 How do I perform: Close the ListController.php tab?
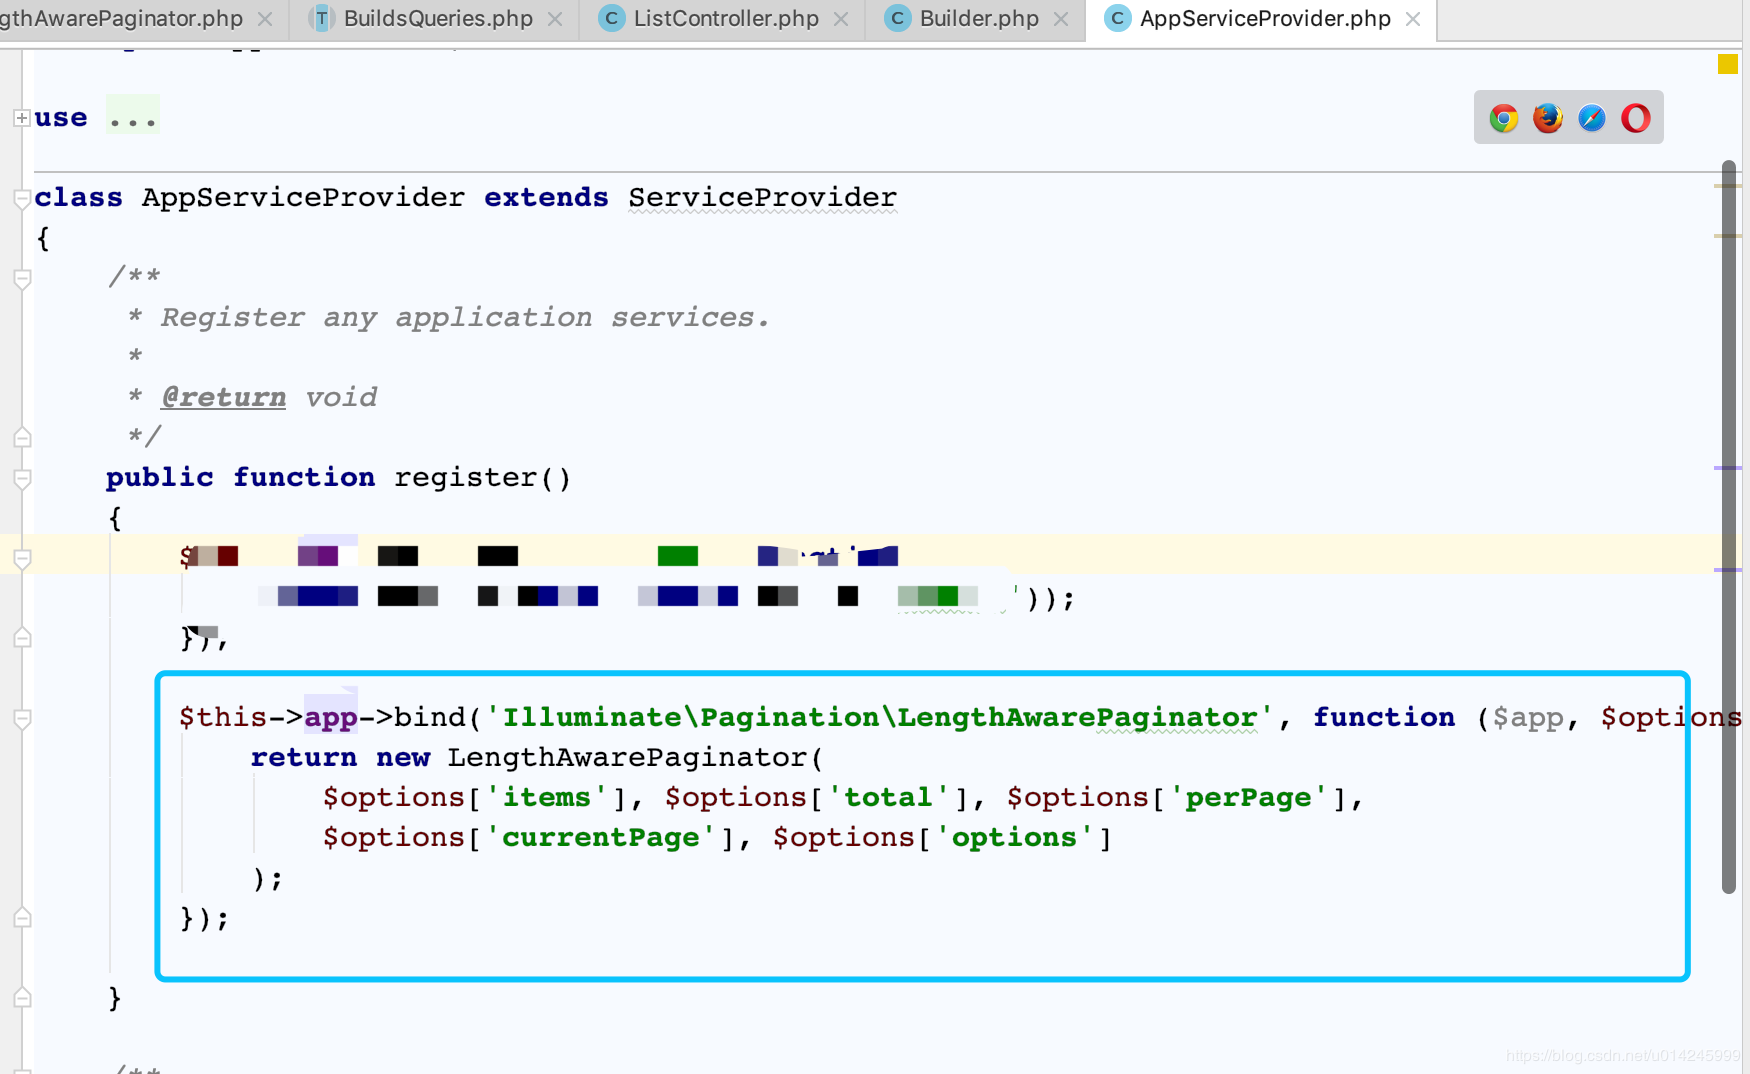pos(841,19)
